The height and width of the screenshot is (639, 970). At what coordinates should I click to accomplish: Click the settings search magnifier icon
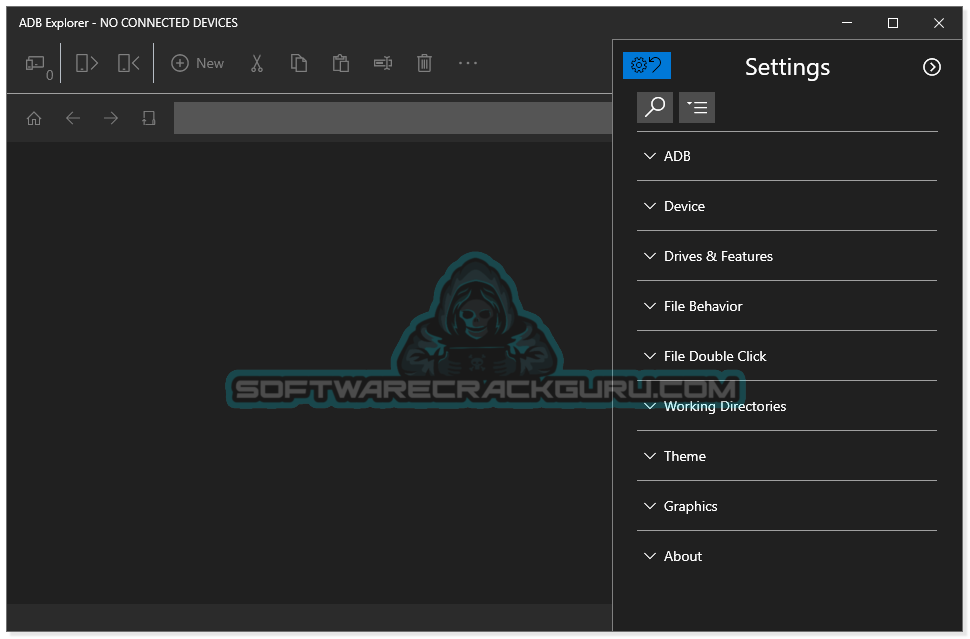(x=655, y=108)
